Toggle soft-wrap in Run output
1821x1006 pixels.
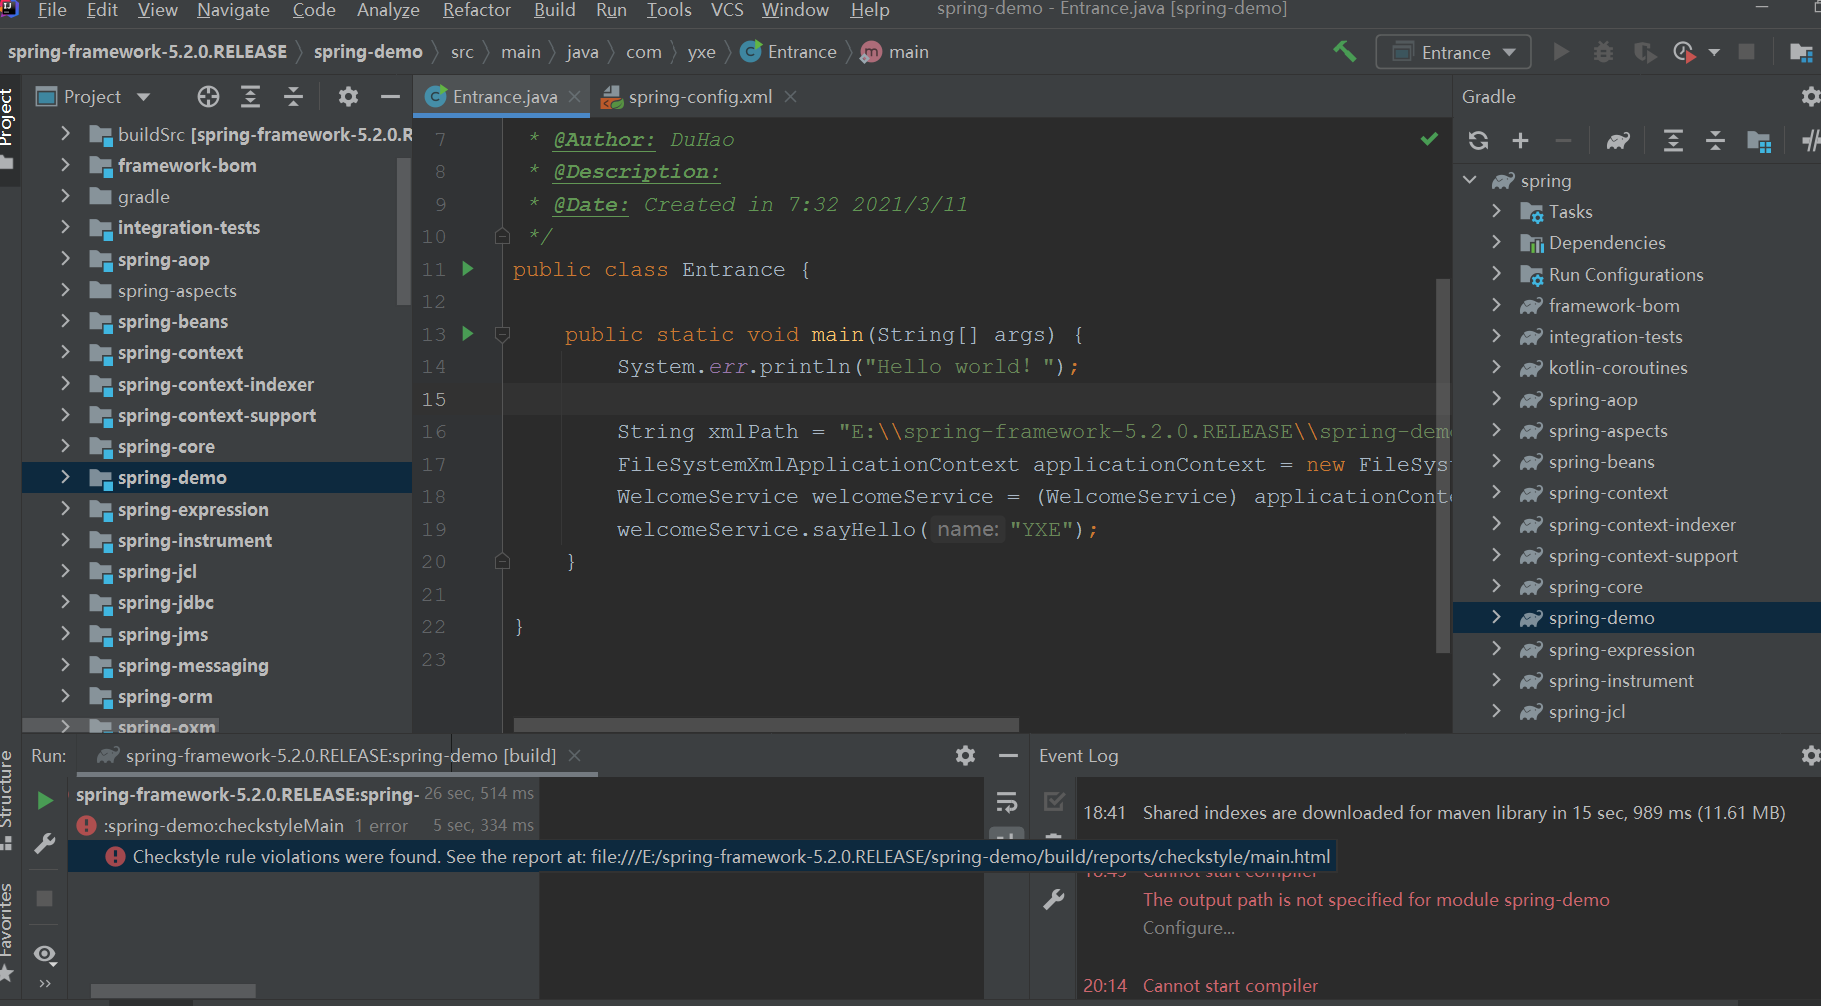[x=1006, y=801]
